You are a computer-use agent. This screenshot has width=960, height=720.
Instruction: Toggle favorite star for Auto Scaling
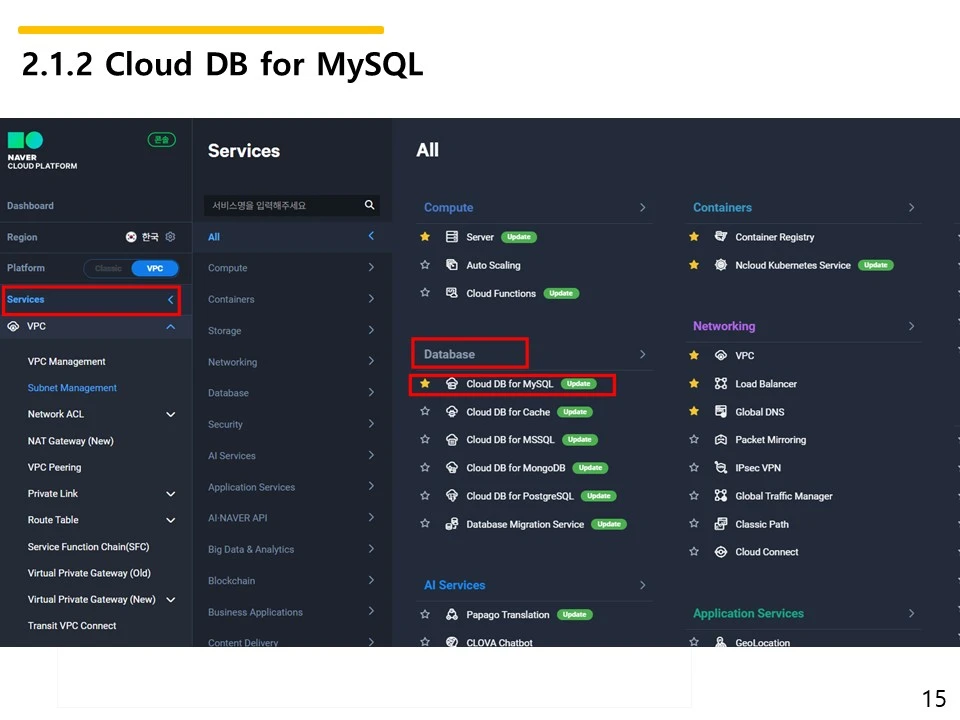click(425, 264)
